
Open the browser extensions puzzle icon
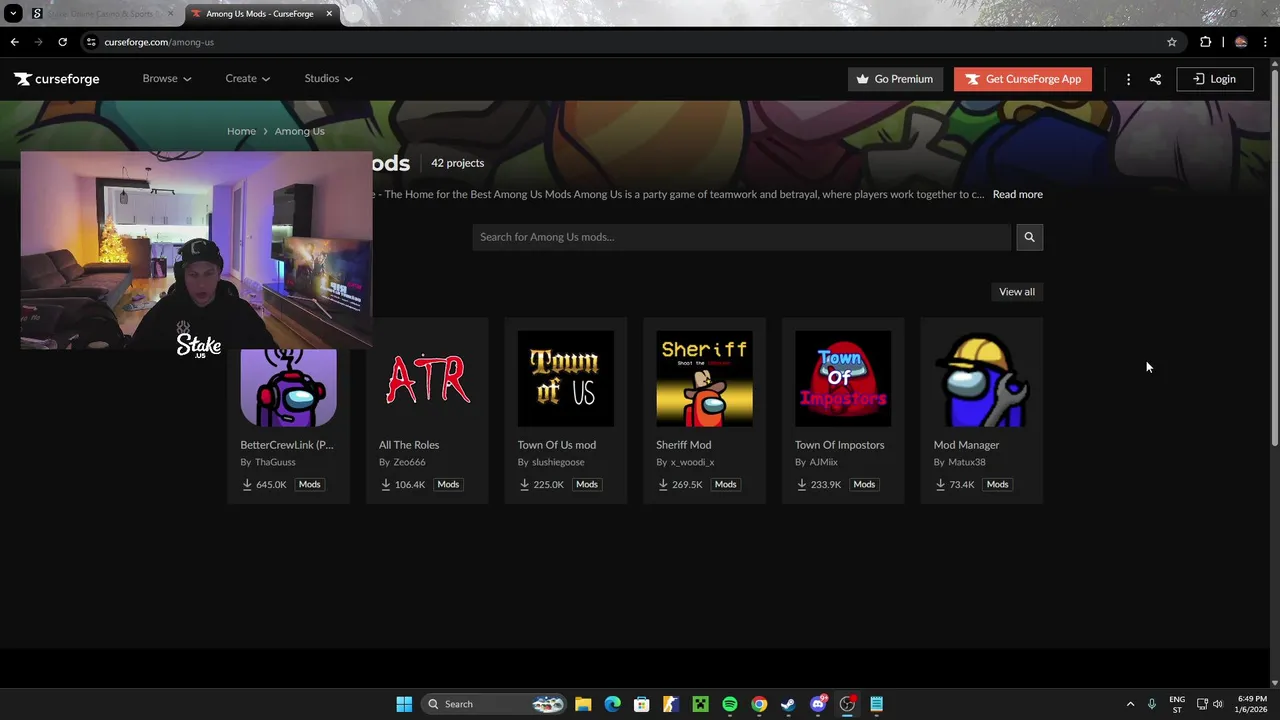tap(1205, 42)
